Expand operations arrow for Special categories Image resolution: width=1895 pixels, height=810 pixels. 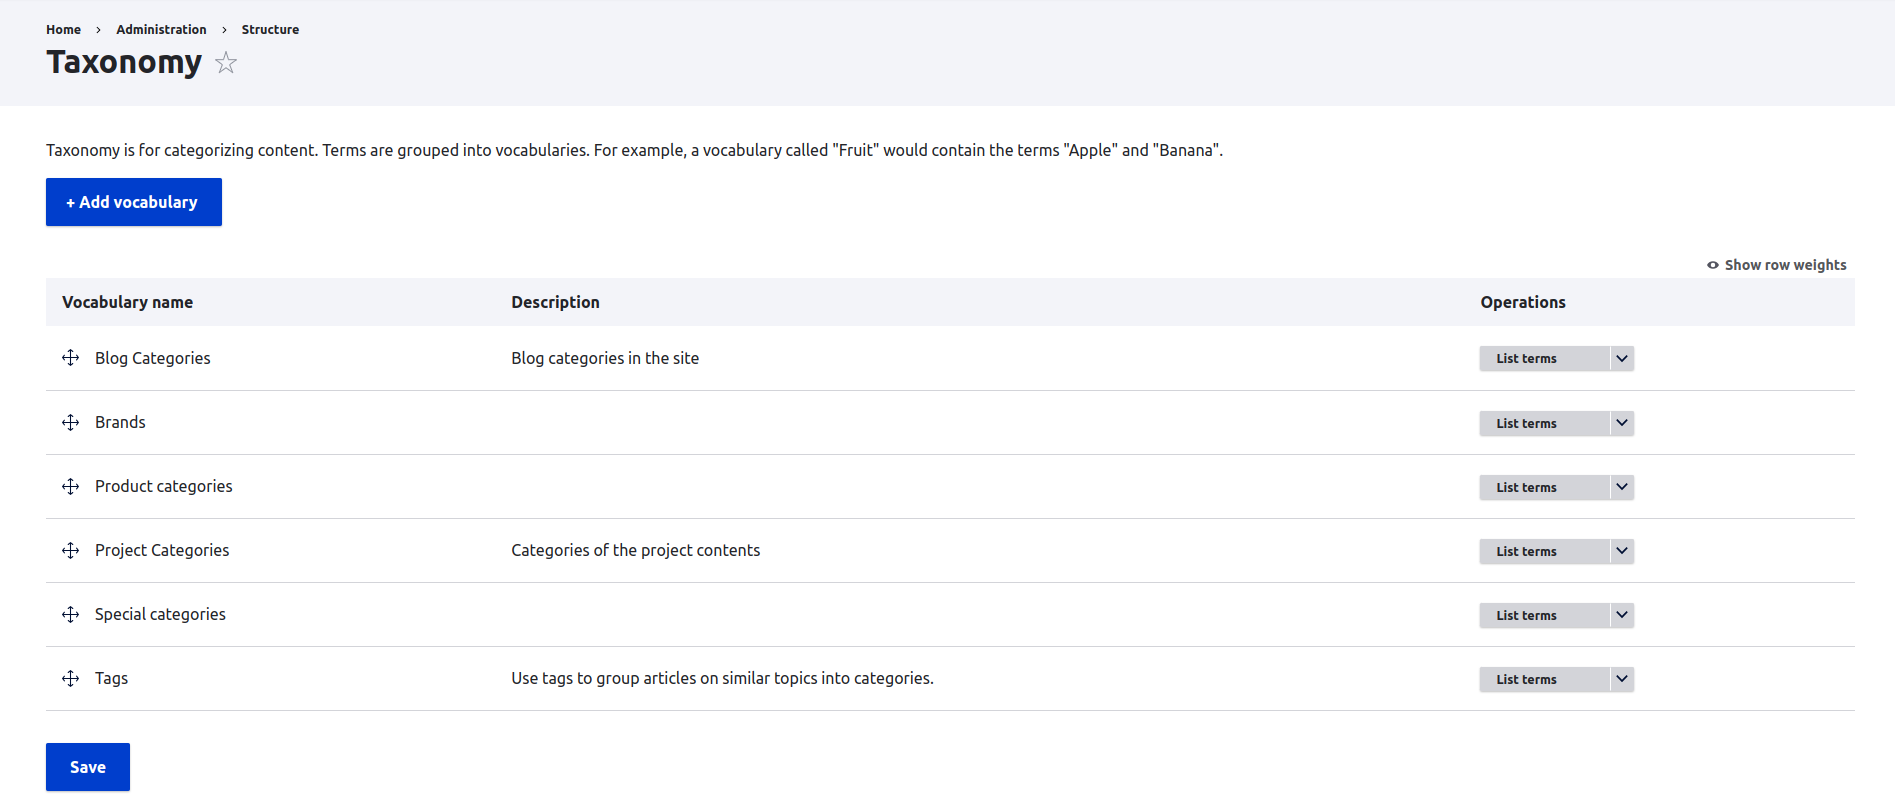point(1621,615)
